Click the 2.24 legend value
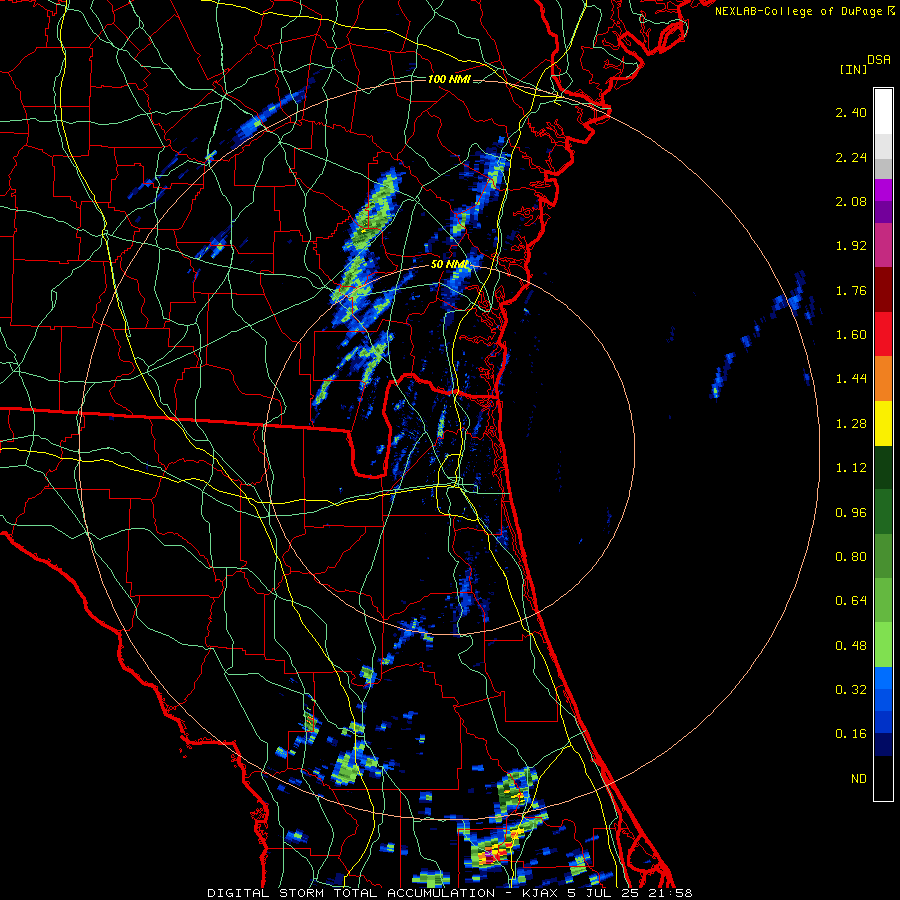 (851, 157)
